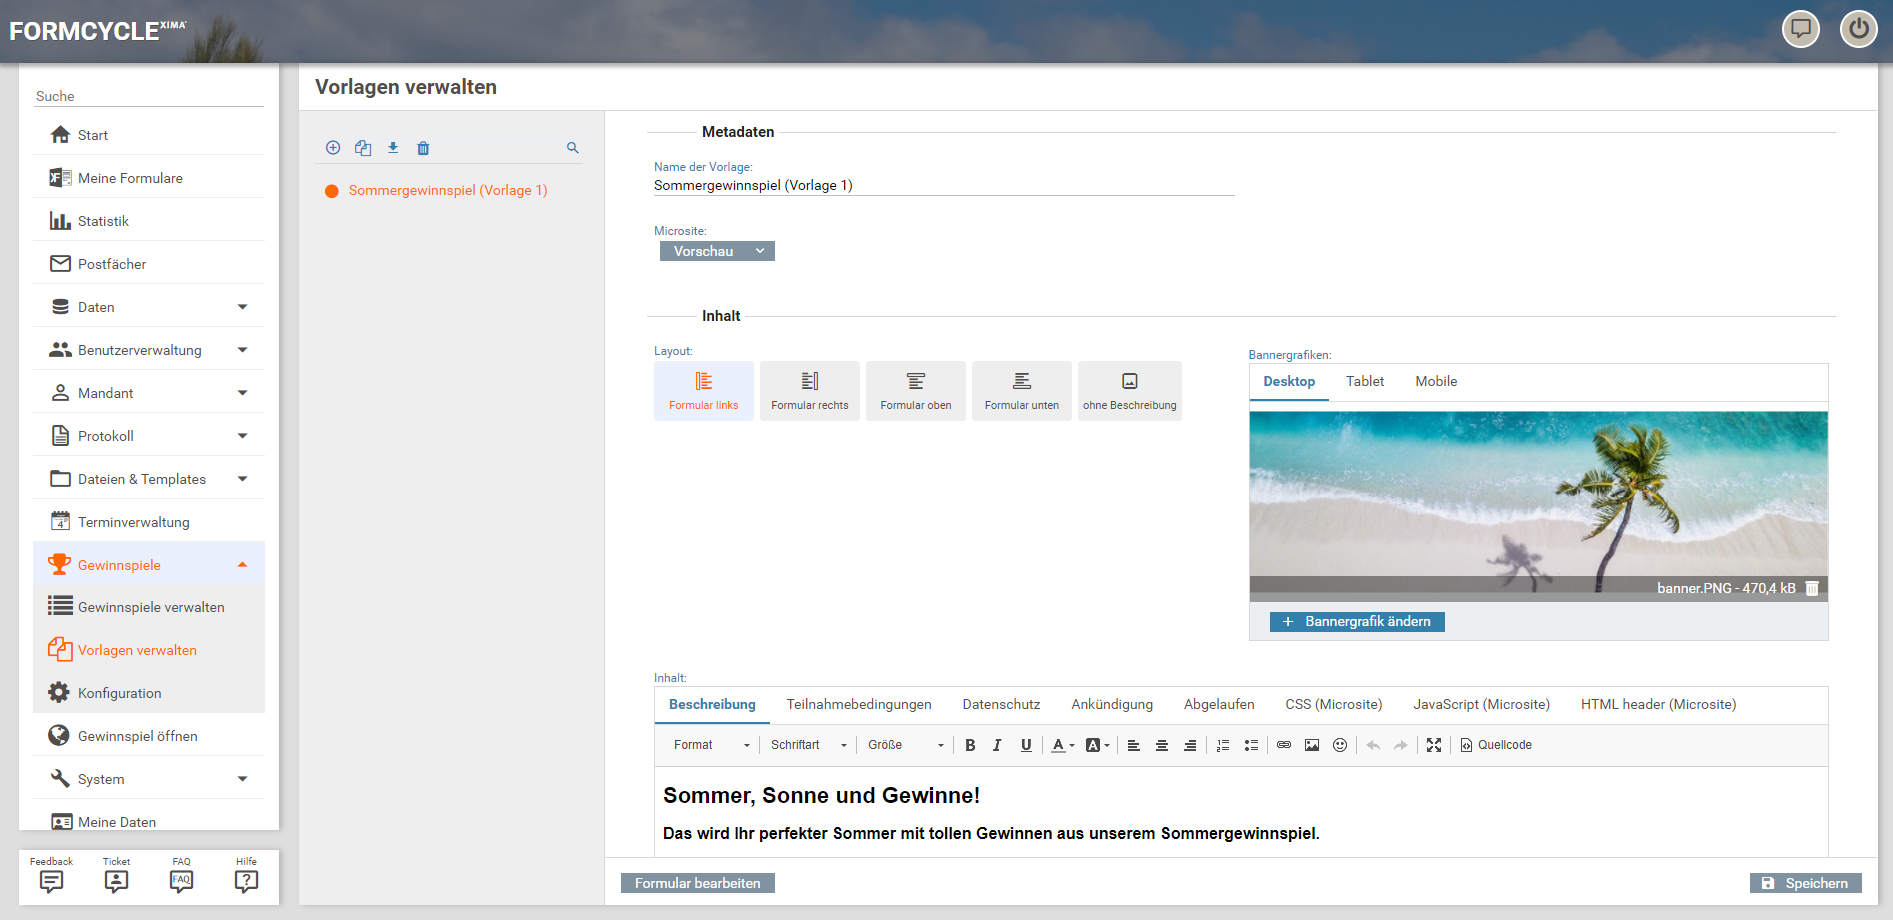
Task: Click the Speichern button
Action: 1806,883
